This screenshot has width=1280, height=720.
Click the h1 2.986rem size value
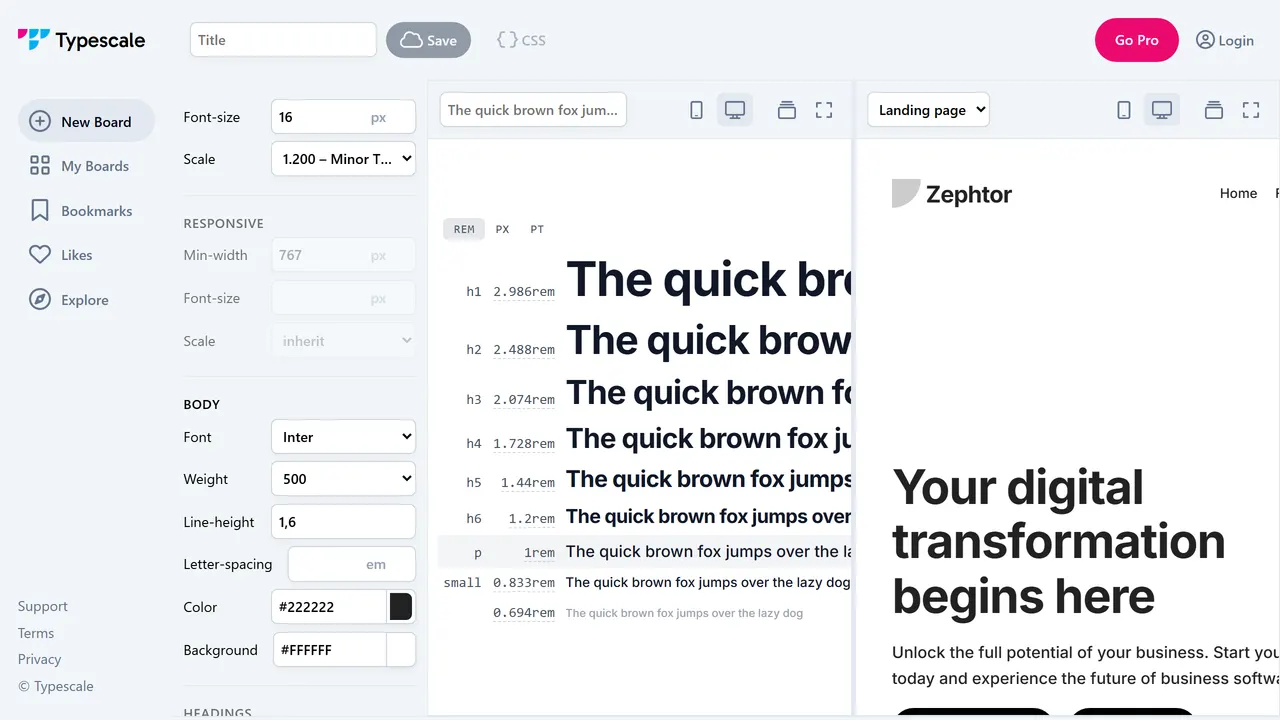pos(524,292)
